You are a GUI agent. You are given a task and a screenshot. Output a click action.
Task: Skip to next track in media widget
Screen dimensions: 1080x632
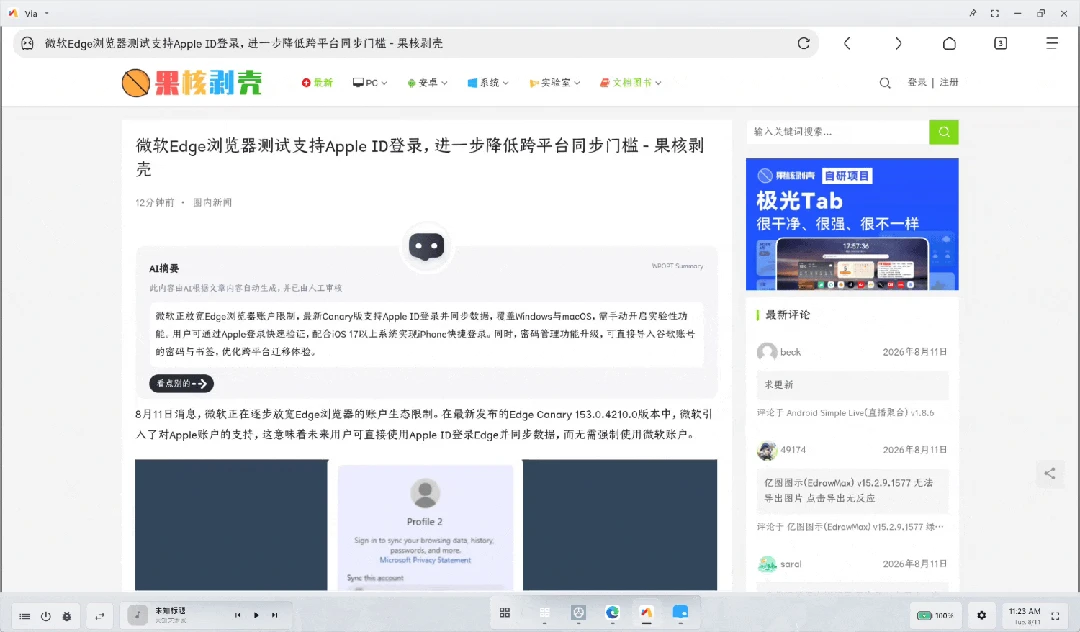[x=274, y=615]
